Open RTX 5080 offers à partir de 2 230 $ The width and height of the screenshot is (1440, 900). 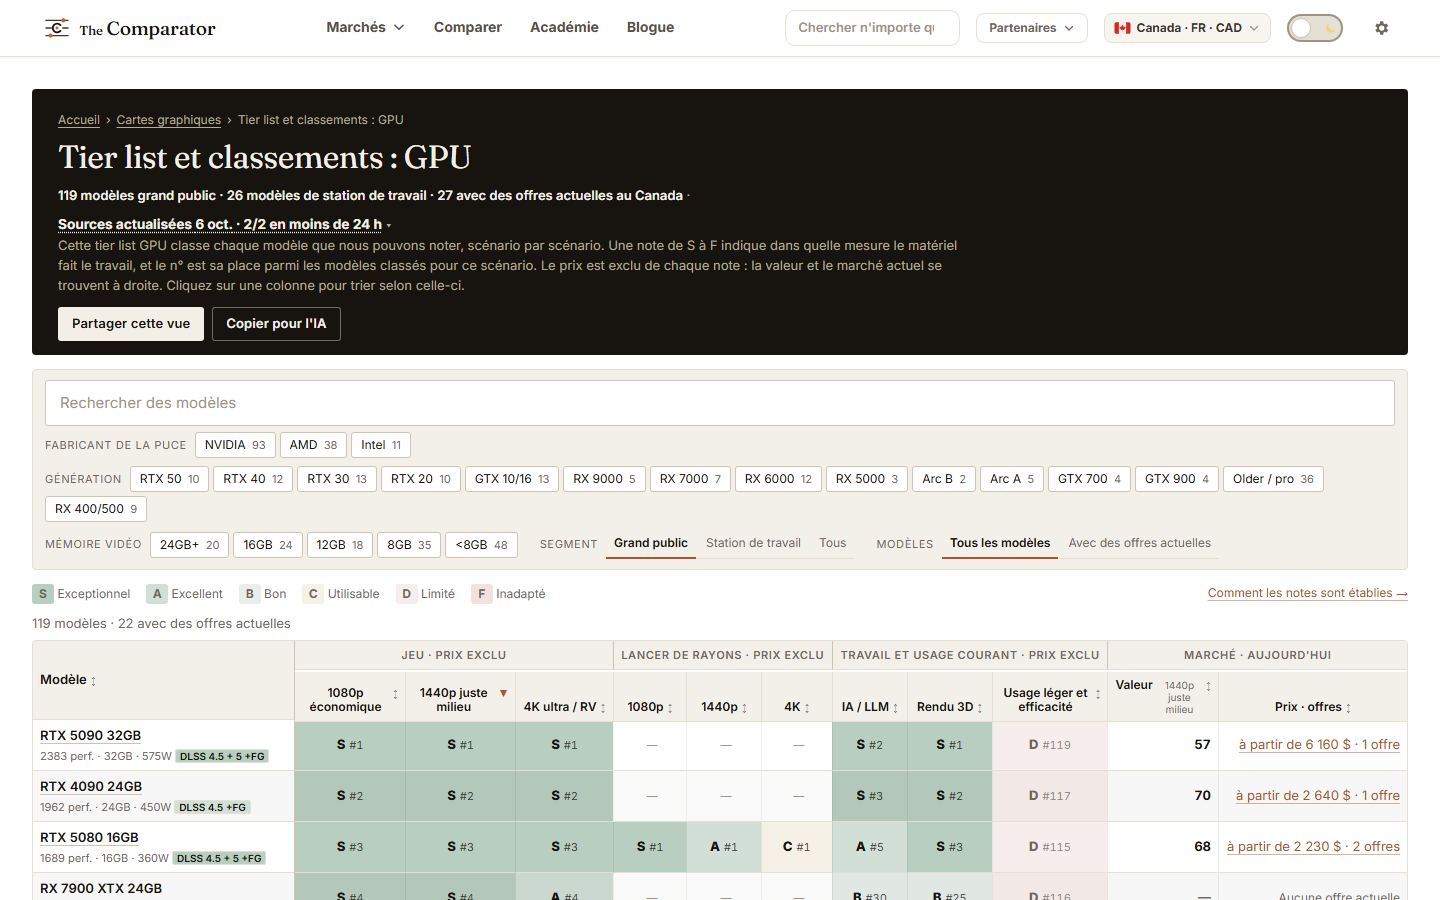(x=1313, y=846)
